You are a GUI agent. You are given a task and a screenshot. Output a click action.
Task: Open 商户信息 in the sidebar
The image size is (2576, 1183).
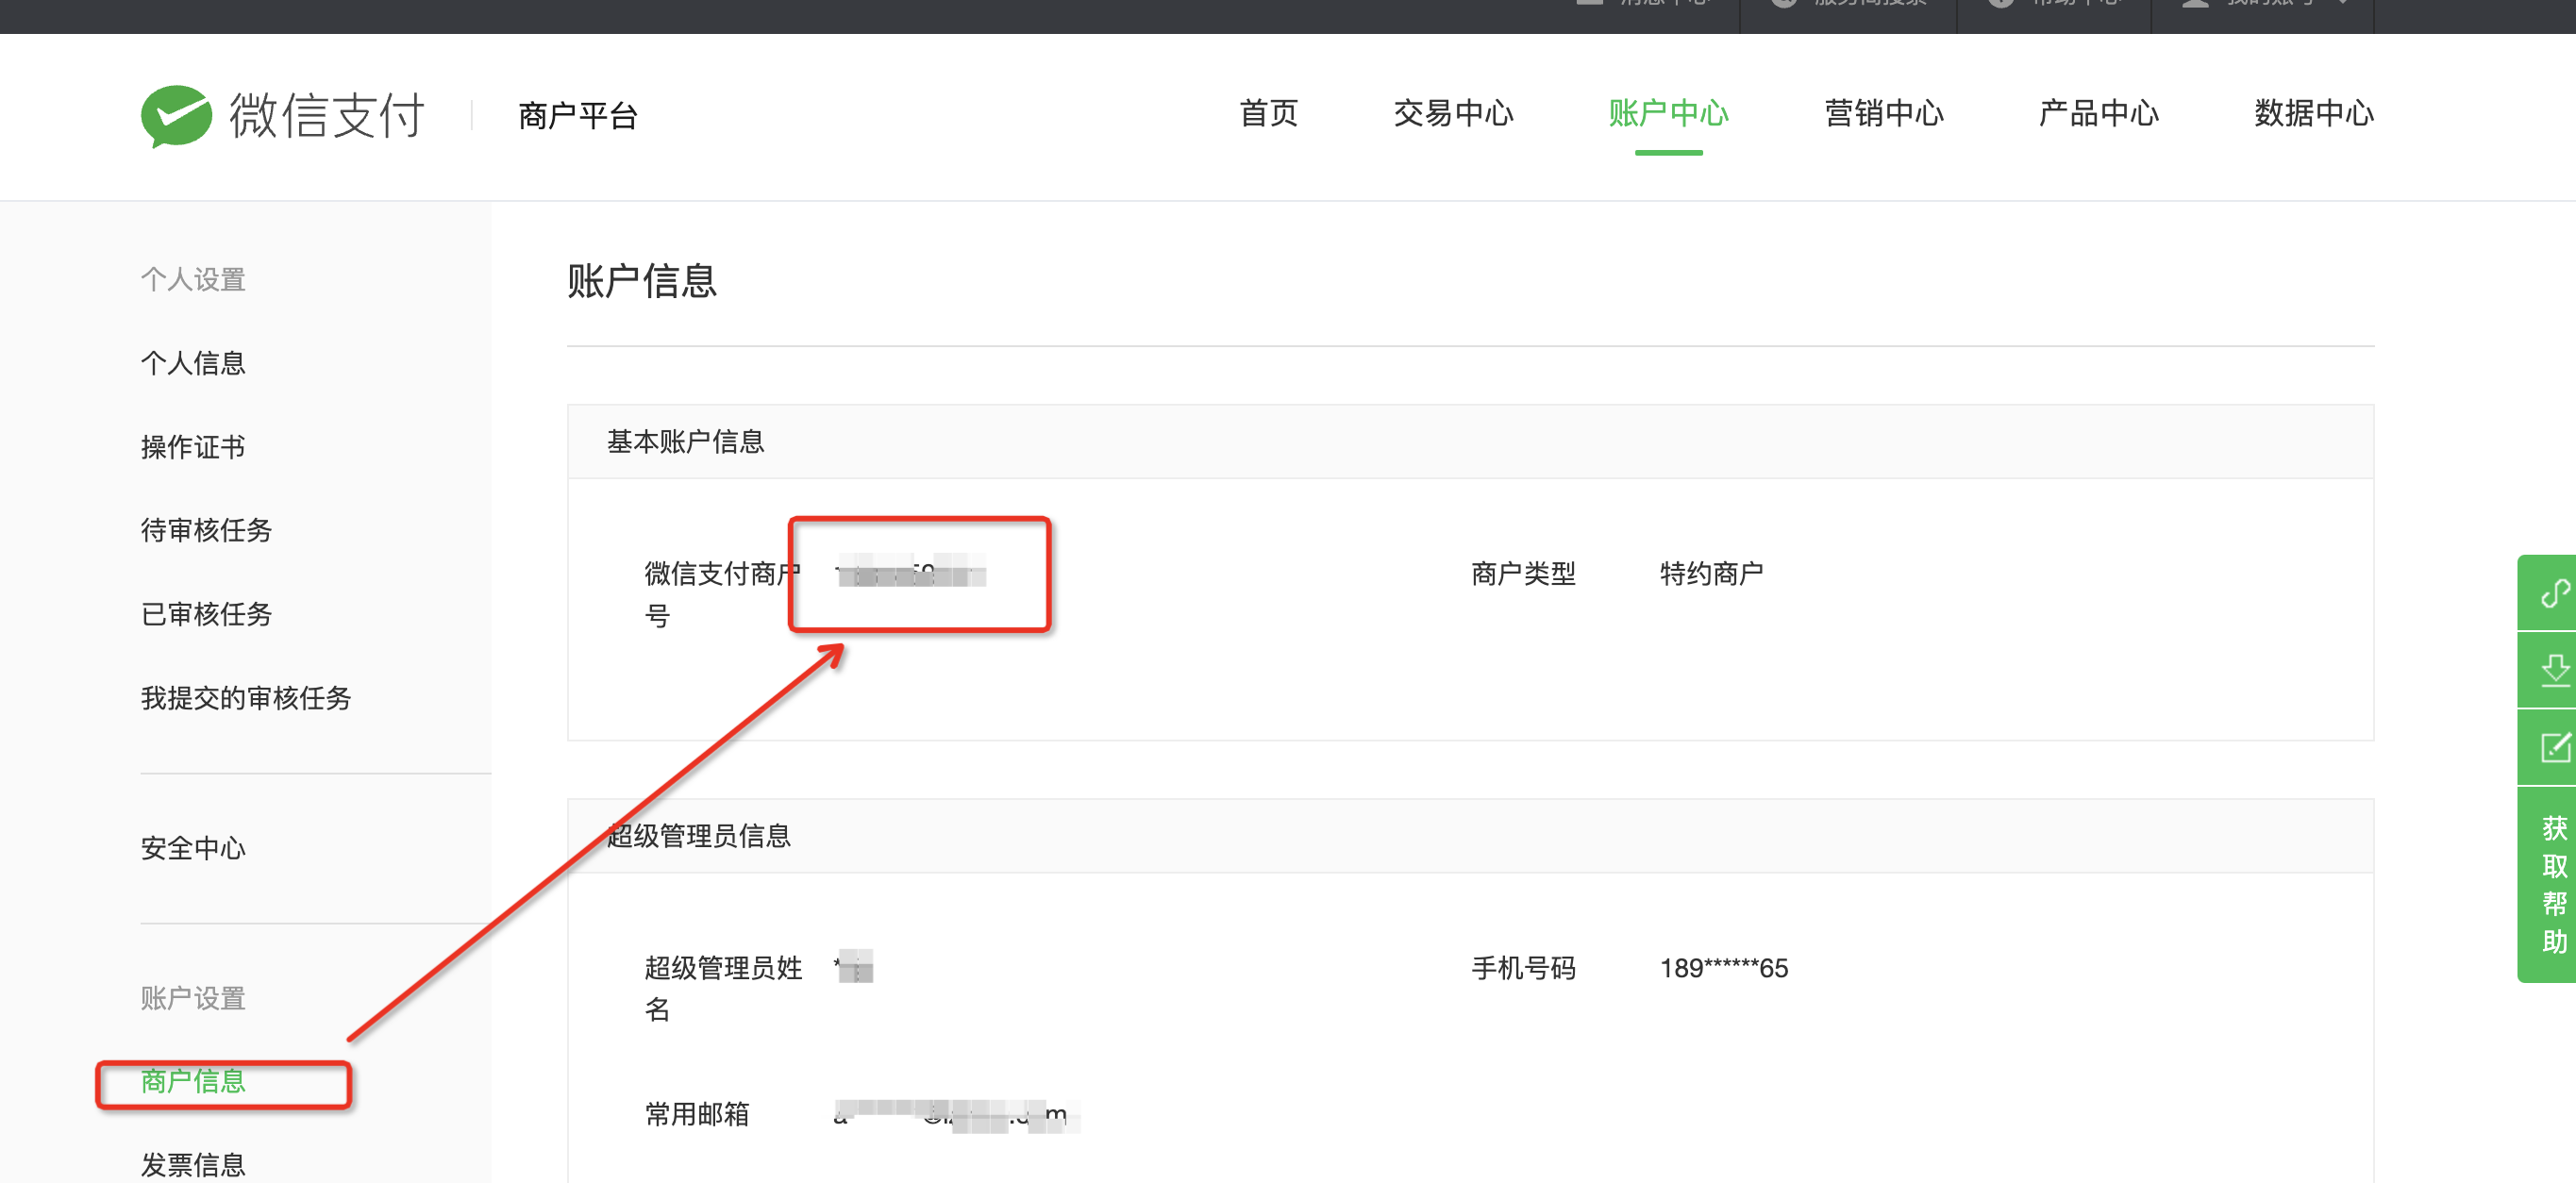tap(194, 1082)
